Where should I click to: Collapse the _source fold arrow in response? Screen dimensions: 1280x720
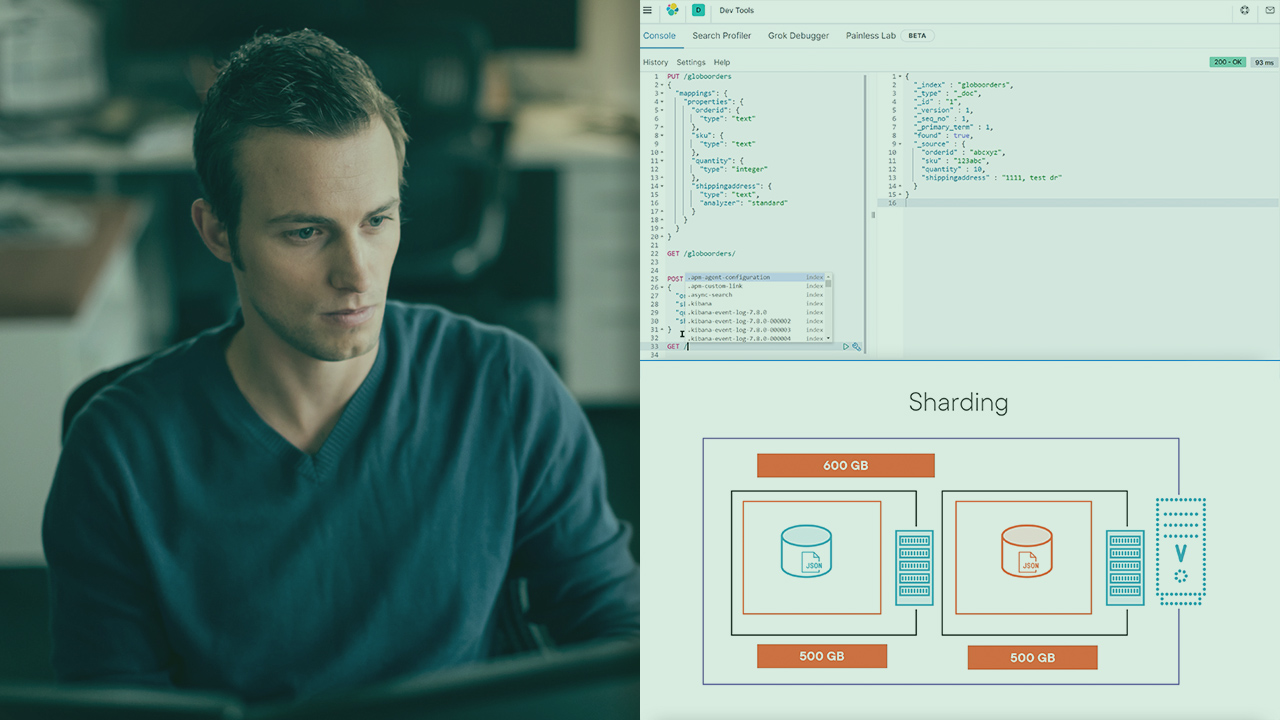(x=899, y=144)
